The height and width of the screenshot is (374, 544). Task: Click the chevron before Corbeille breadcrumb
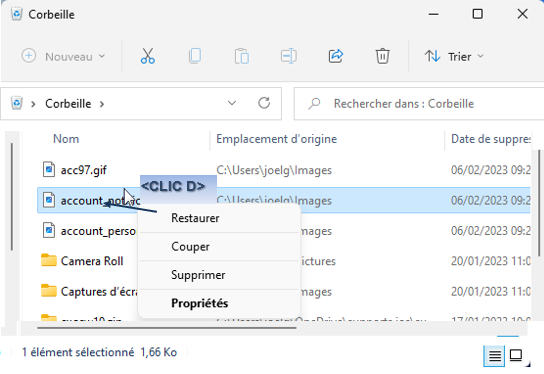coord(33,104)
